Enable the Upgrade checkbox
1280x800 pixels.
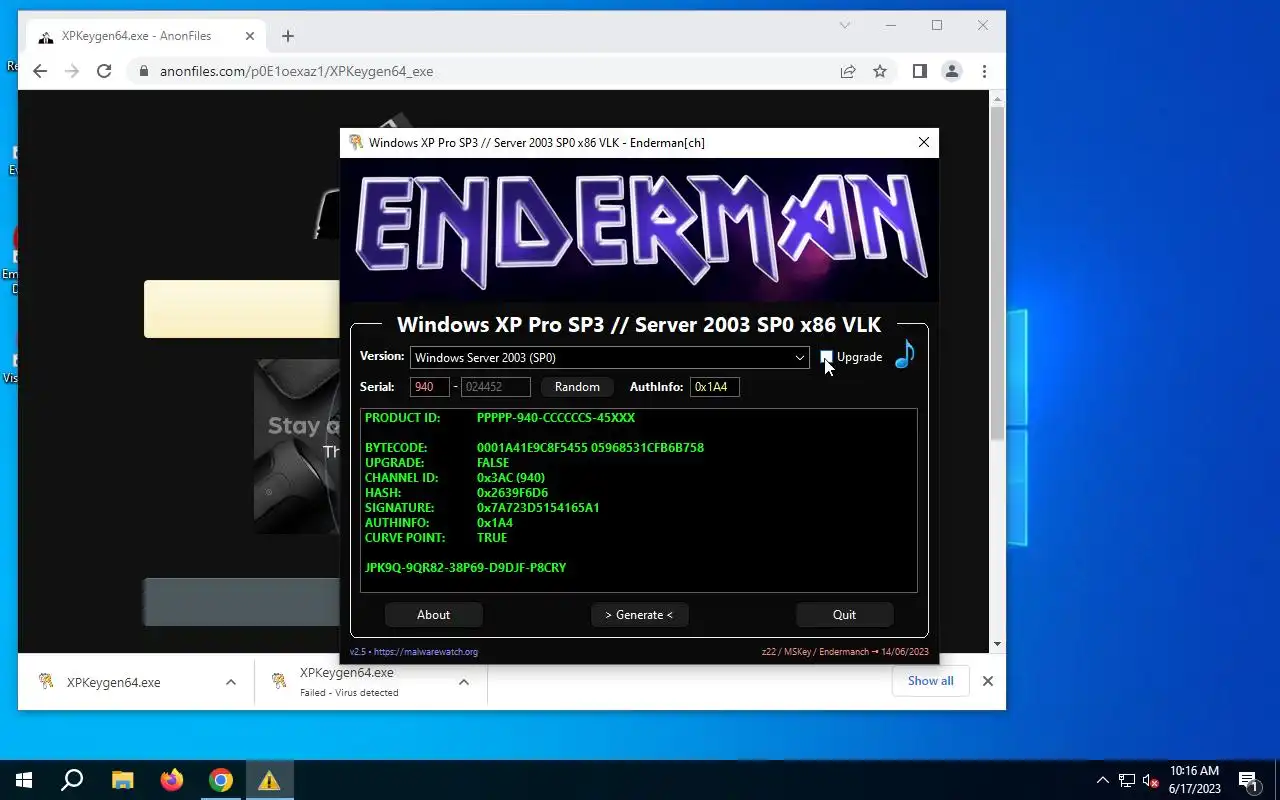coord(826,357)
